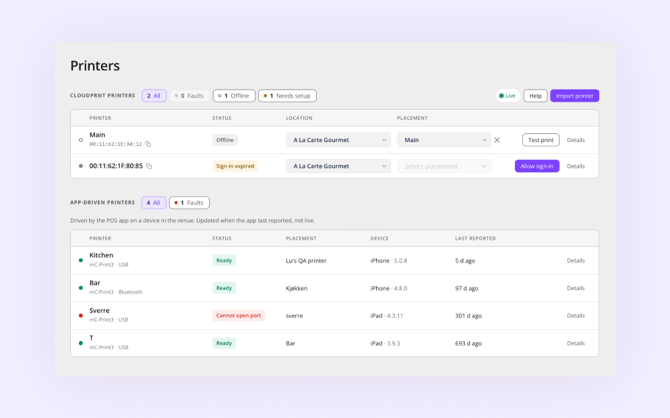Click the red status dot for Sverre
This screenshot has width=670, height=418.
pyautogui.click(x=81, y=315)
